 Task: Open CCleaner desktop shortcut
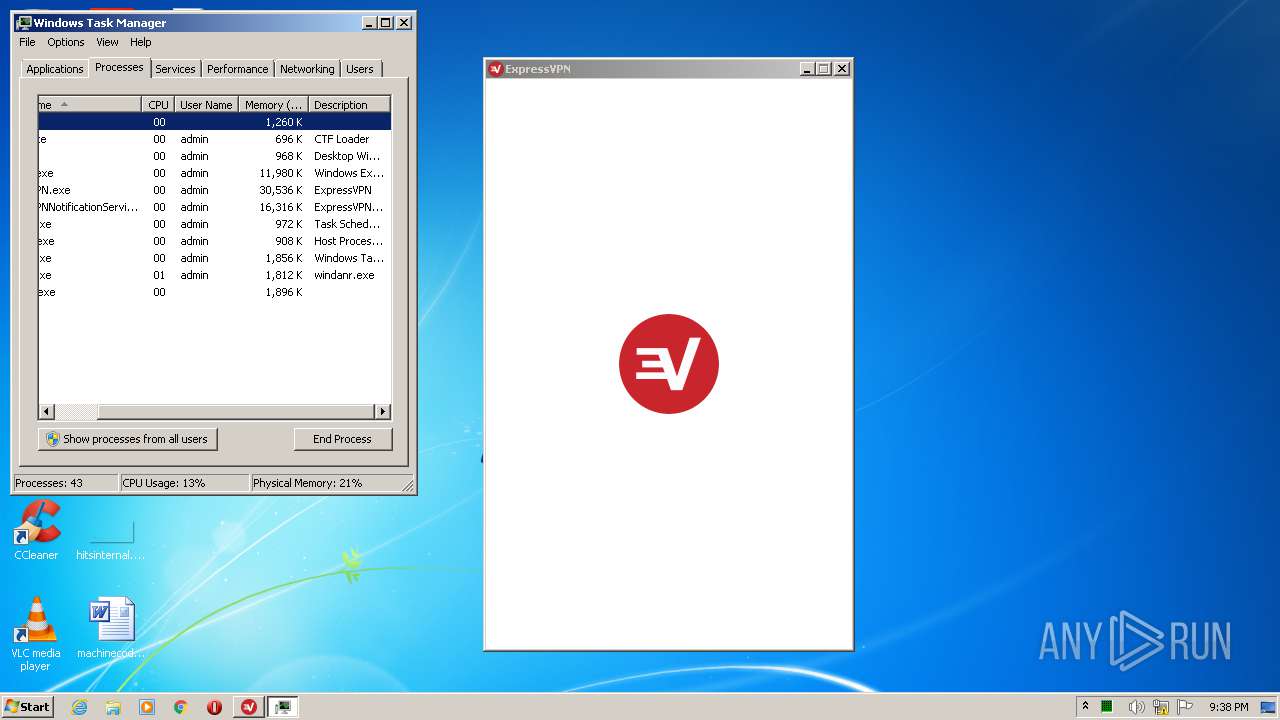coord(36,530)
